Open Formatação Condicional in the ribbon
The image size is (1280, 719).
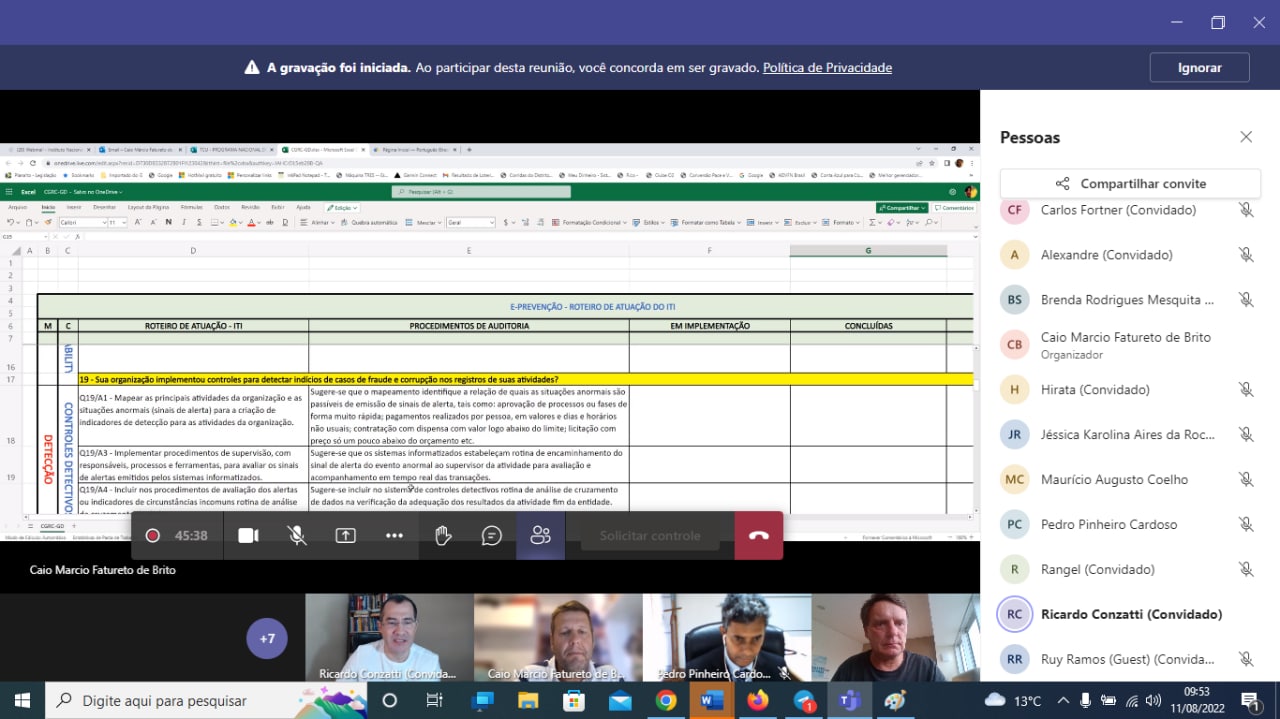click(x=594, y=223)
